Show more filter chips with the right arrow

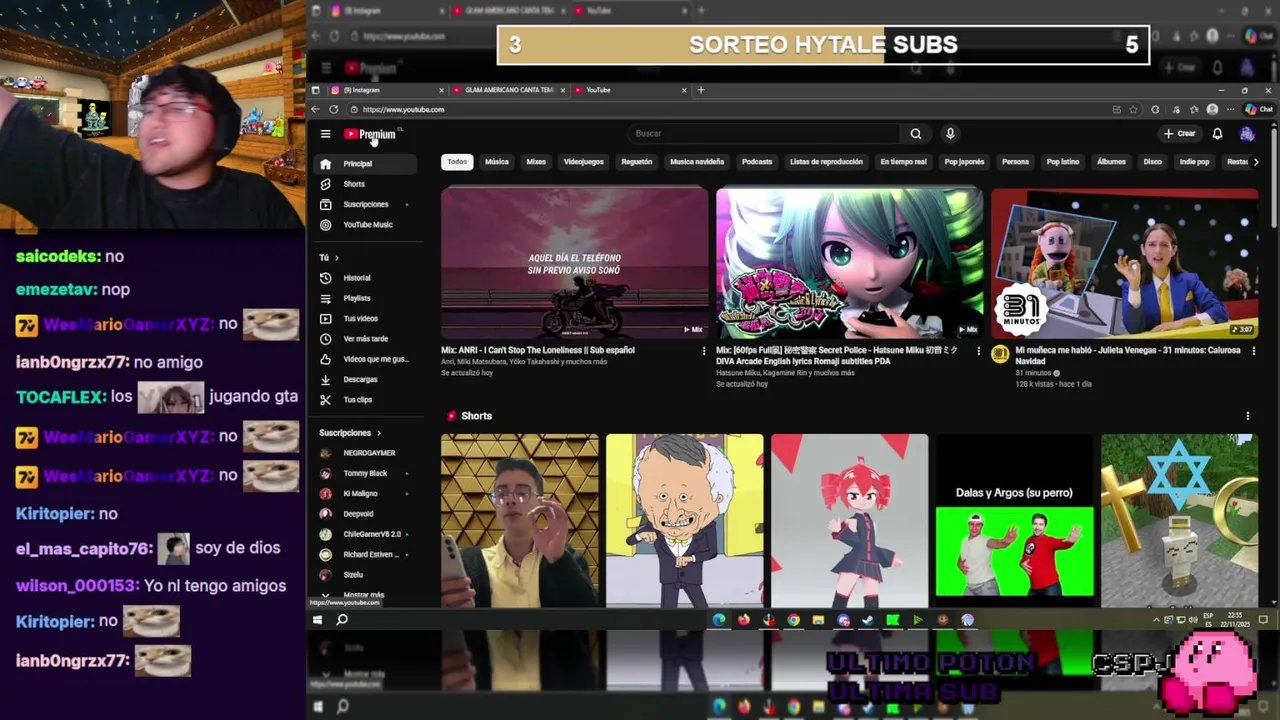pyautogui.click(x=1255, y=162)
